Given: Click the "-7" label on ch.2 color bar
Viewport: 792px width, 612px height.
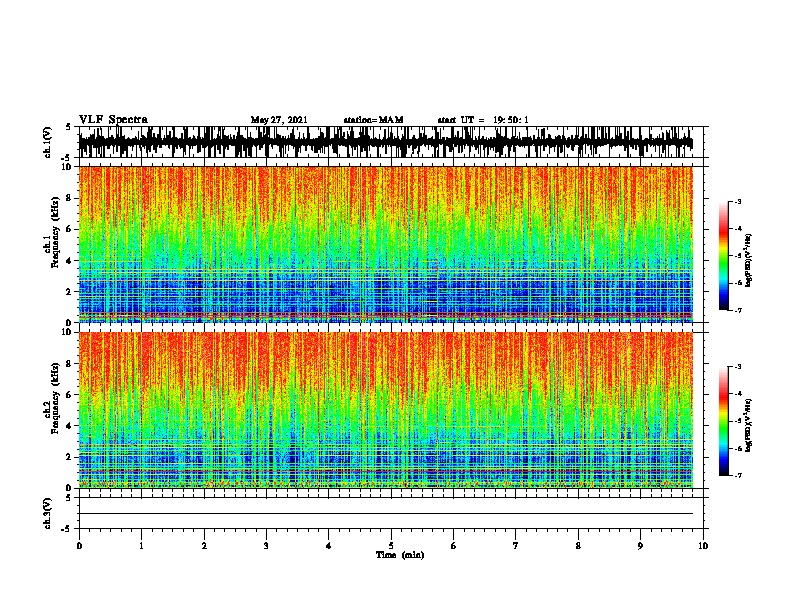Looking at the screenshot, I should click(x=738, y=476).
